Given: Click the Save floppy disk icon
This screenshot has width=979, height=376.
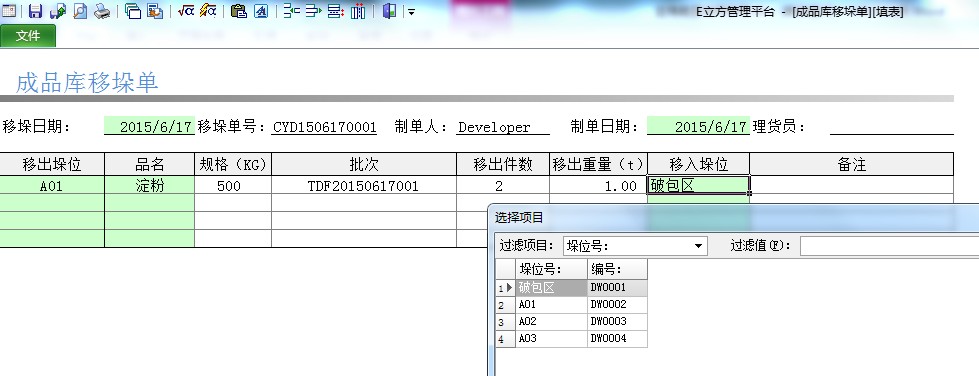Looking at the screenshot, I should [36, 11].
